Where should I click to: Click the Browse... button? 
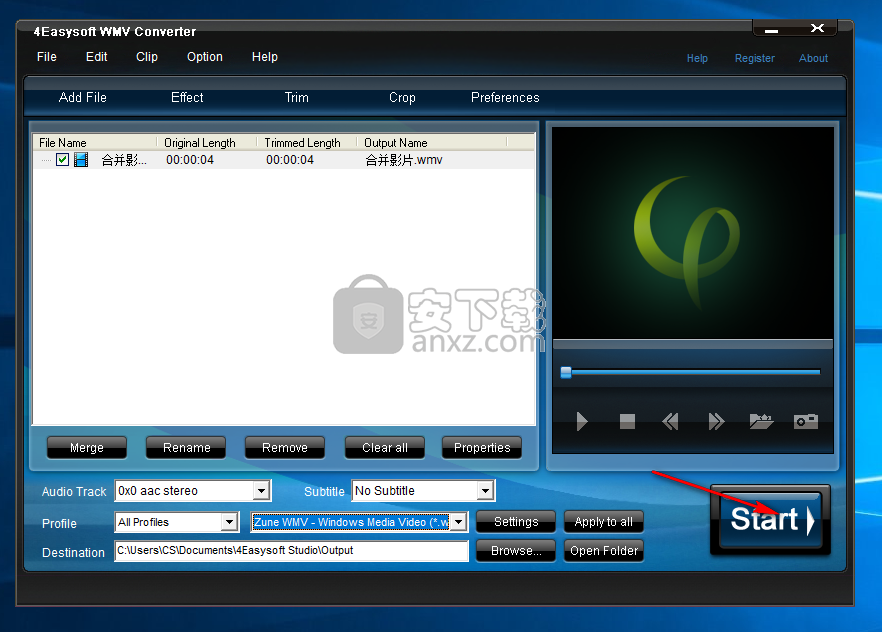pyautogui.click(x=516, y=550)
